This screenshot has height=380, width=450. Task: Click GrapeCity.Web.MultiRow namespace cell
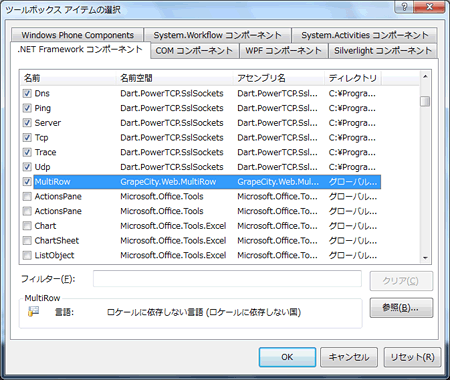(x=168, y=182)
